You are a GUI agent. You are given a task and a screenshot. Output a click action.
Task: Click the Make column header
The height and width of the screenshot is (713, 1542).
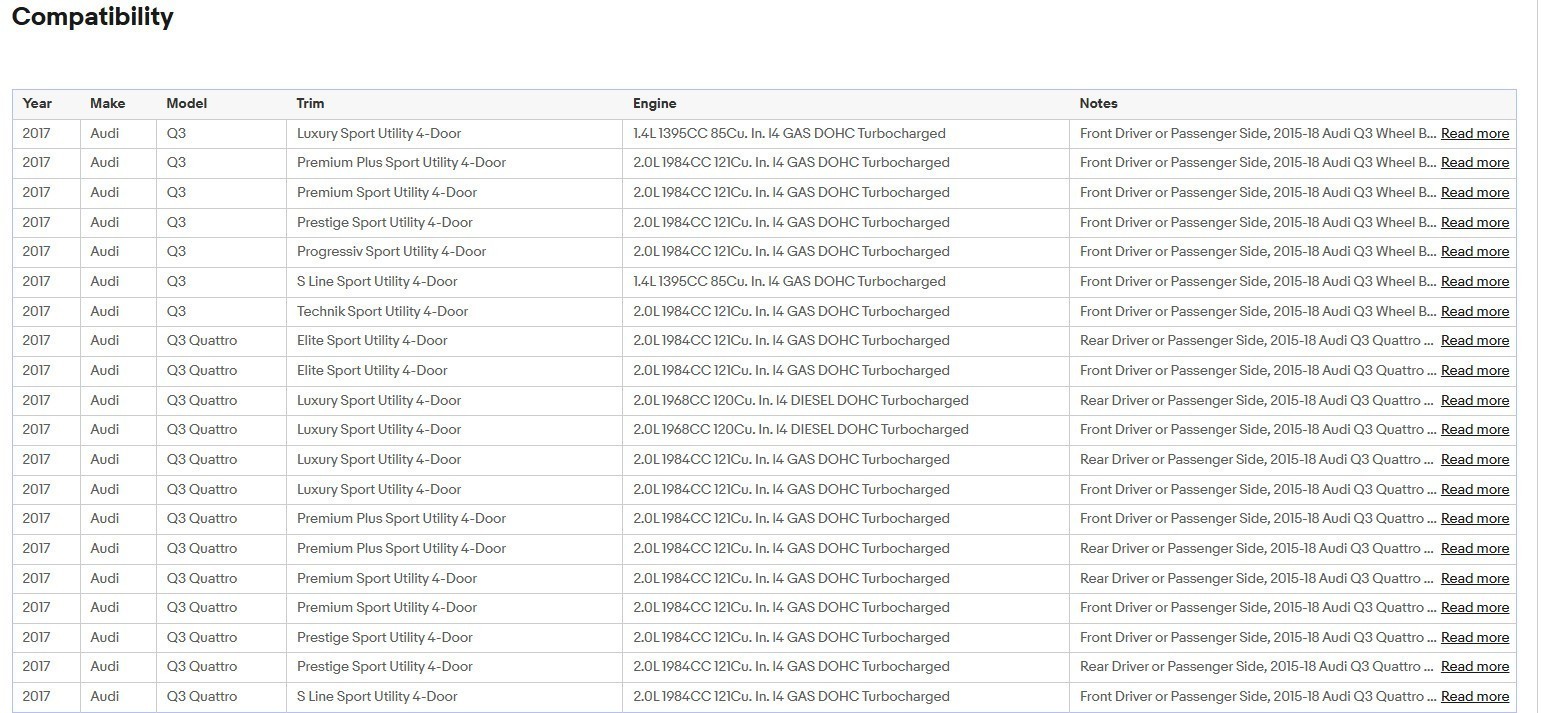(x=107, y=103)
